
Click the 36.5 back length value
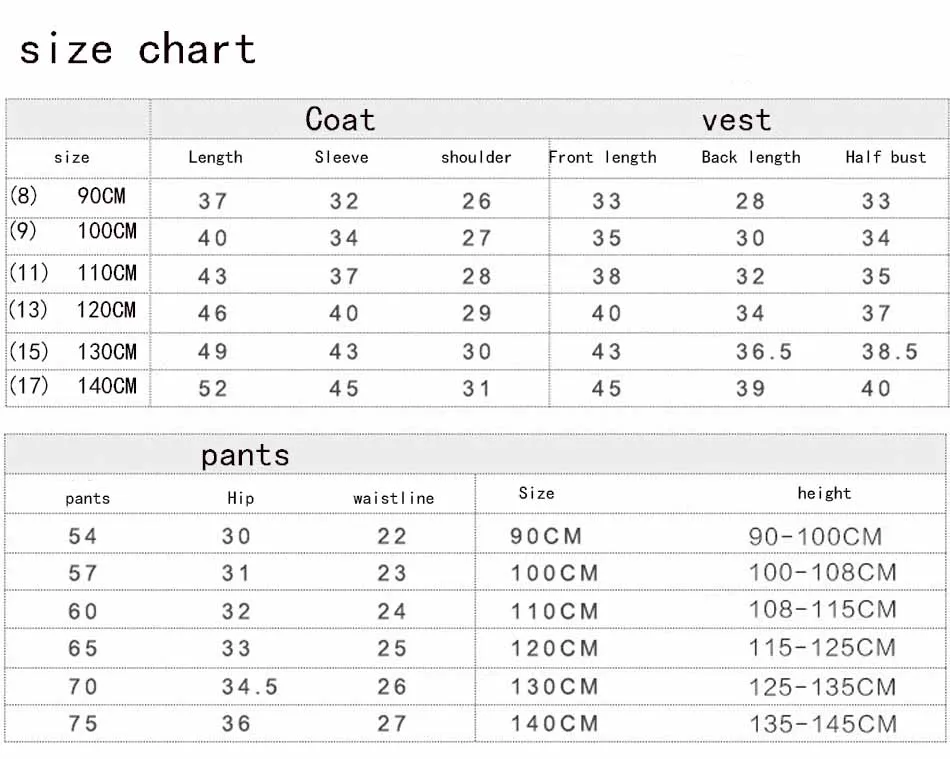[x=764, y=352]
